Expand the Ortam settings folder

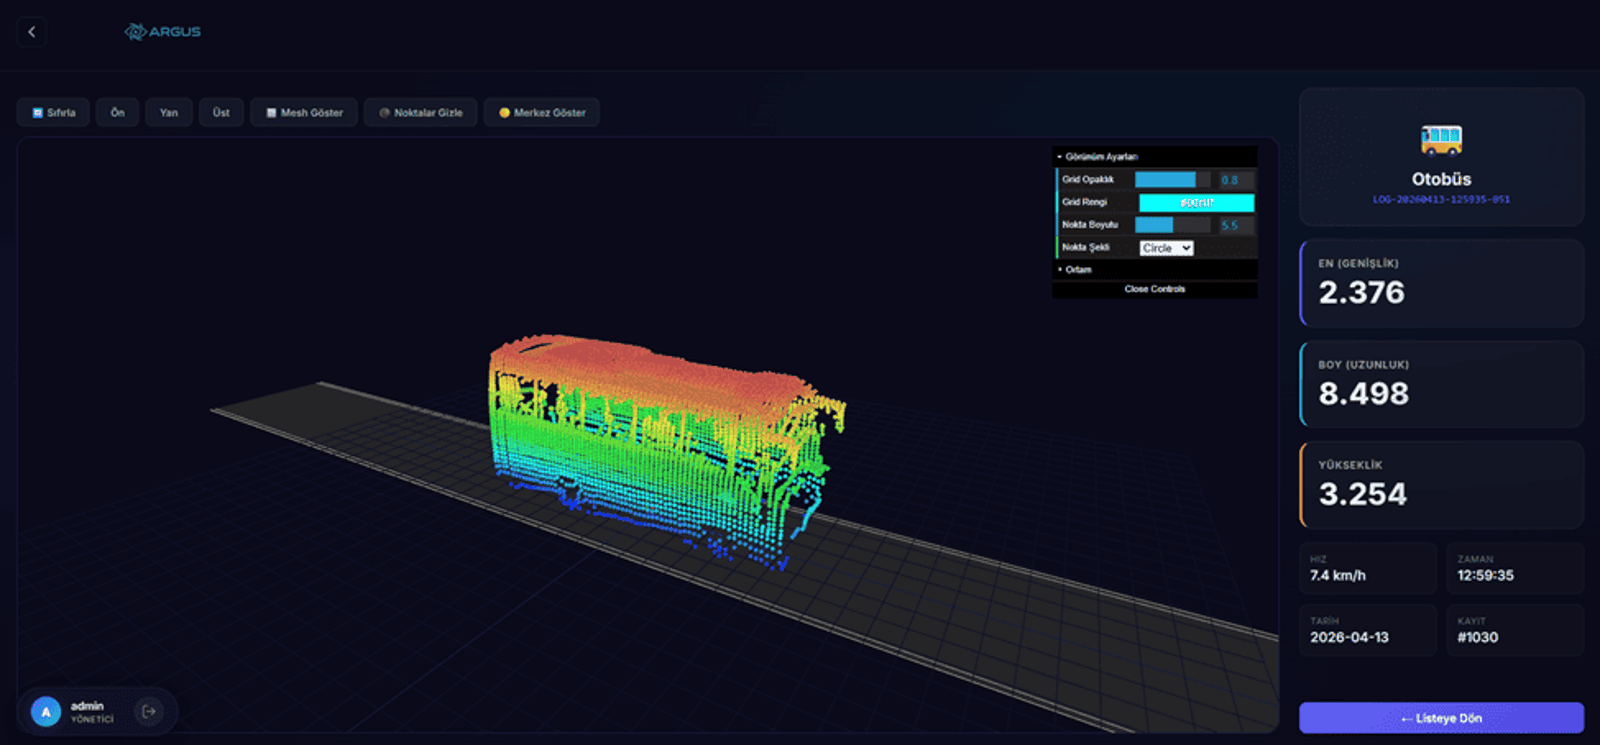[x=1155, y=270]
